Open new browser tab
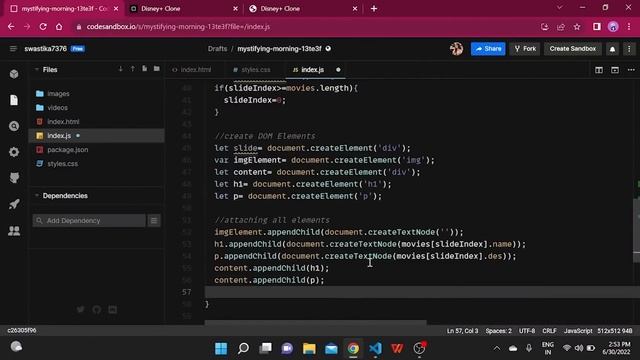This screenshot has width=640, height=360. (374, 9)
